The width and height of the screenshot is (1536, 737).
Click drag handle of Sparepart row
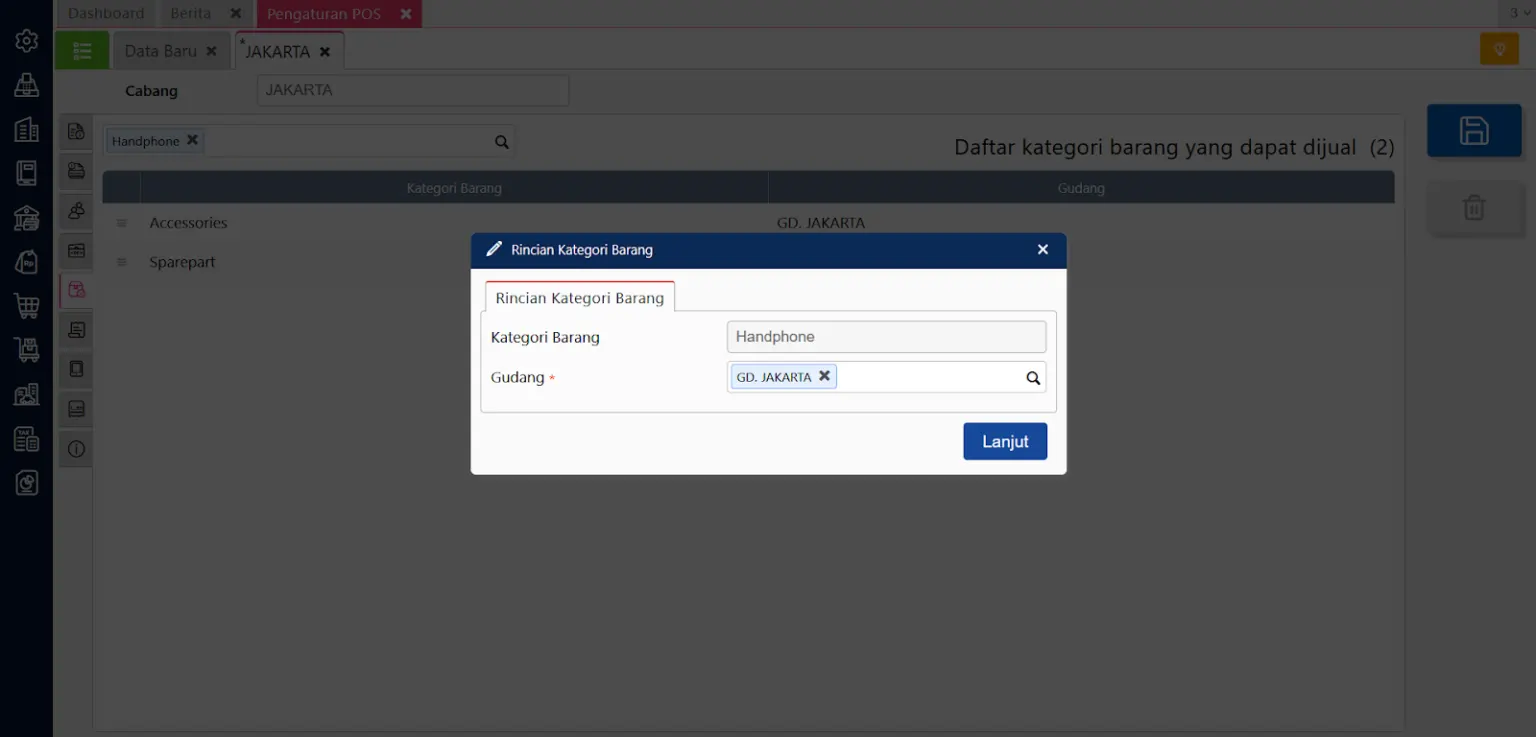[122, 262]
